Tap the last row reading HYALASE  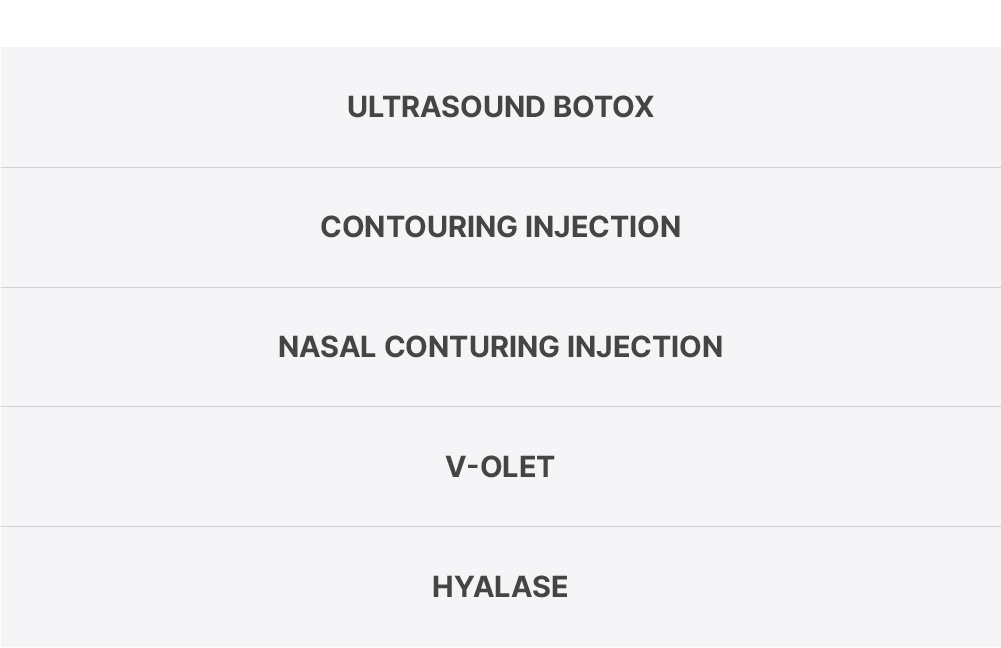point(500,587)
